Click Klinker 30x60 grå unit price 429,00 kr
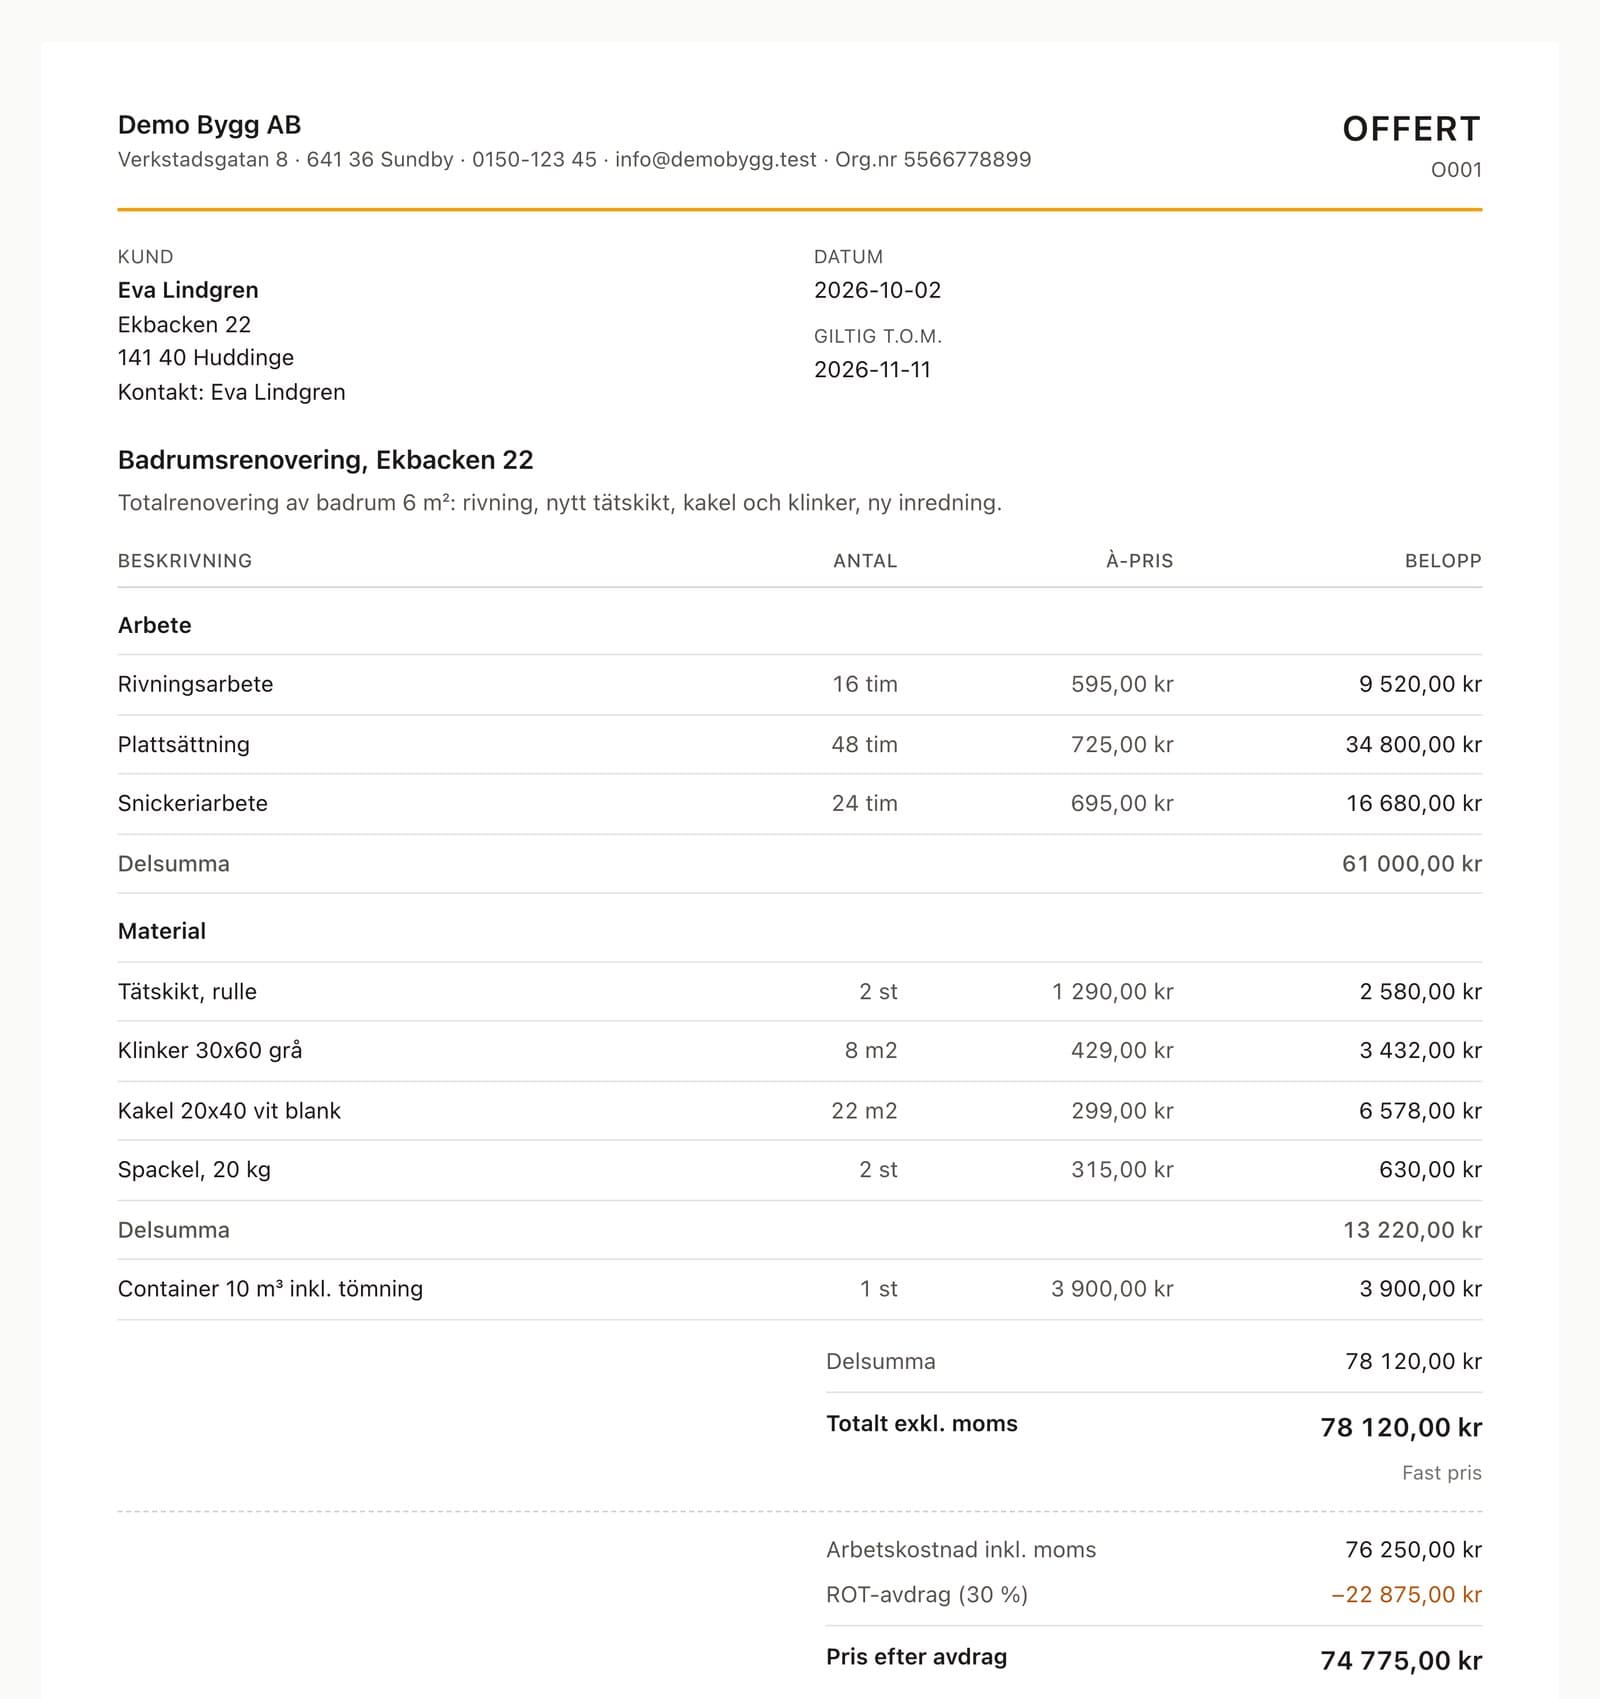The image size is (1600, 1699). coord(1122,1050)
